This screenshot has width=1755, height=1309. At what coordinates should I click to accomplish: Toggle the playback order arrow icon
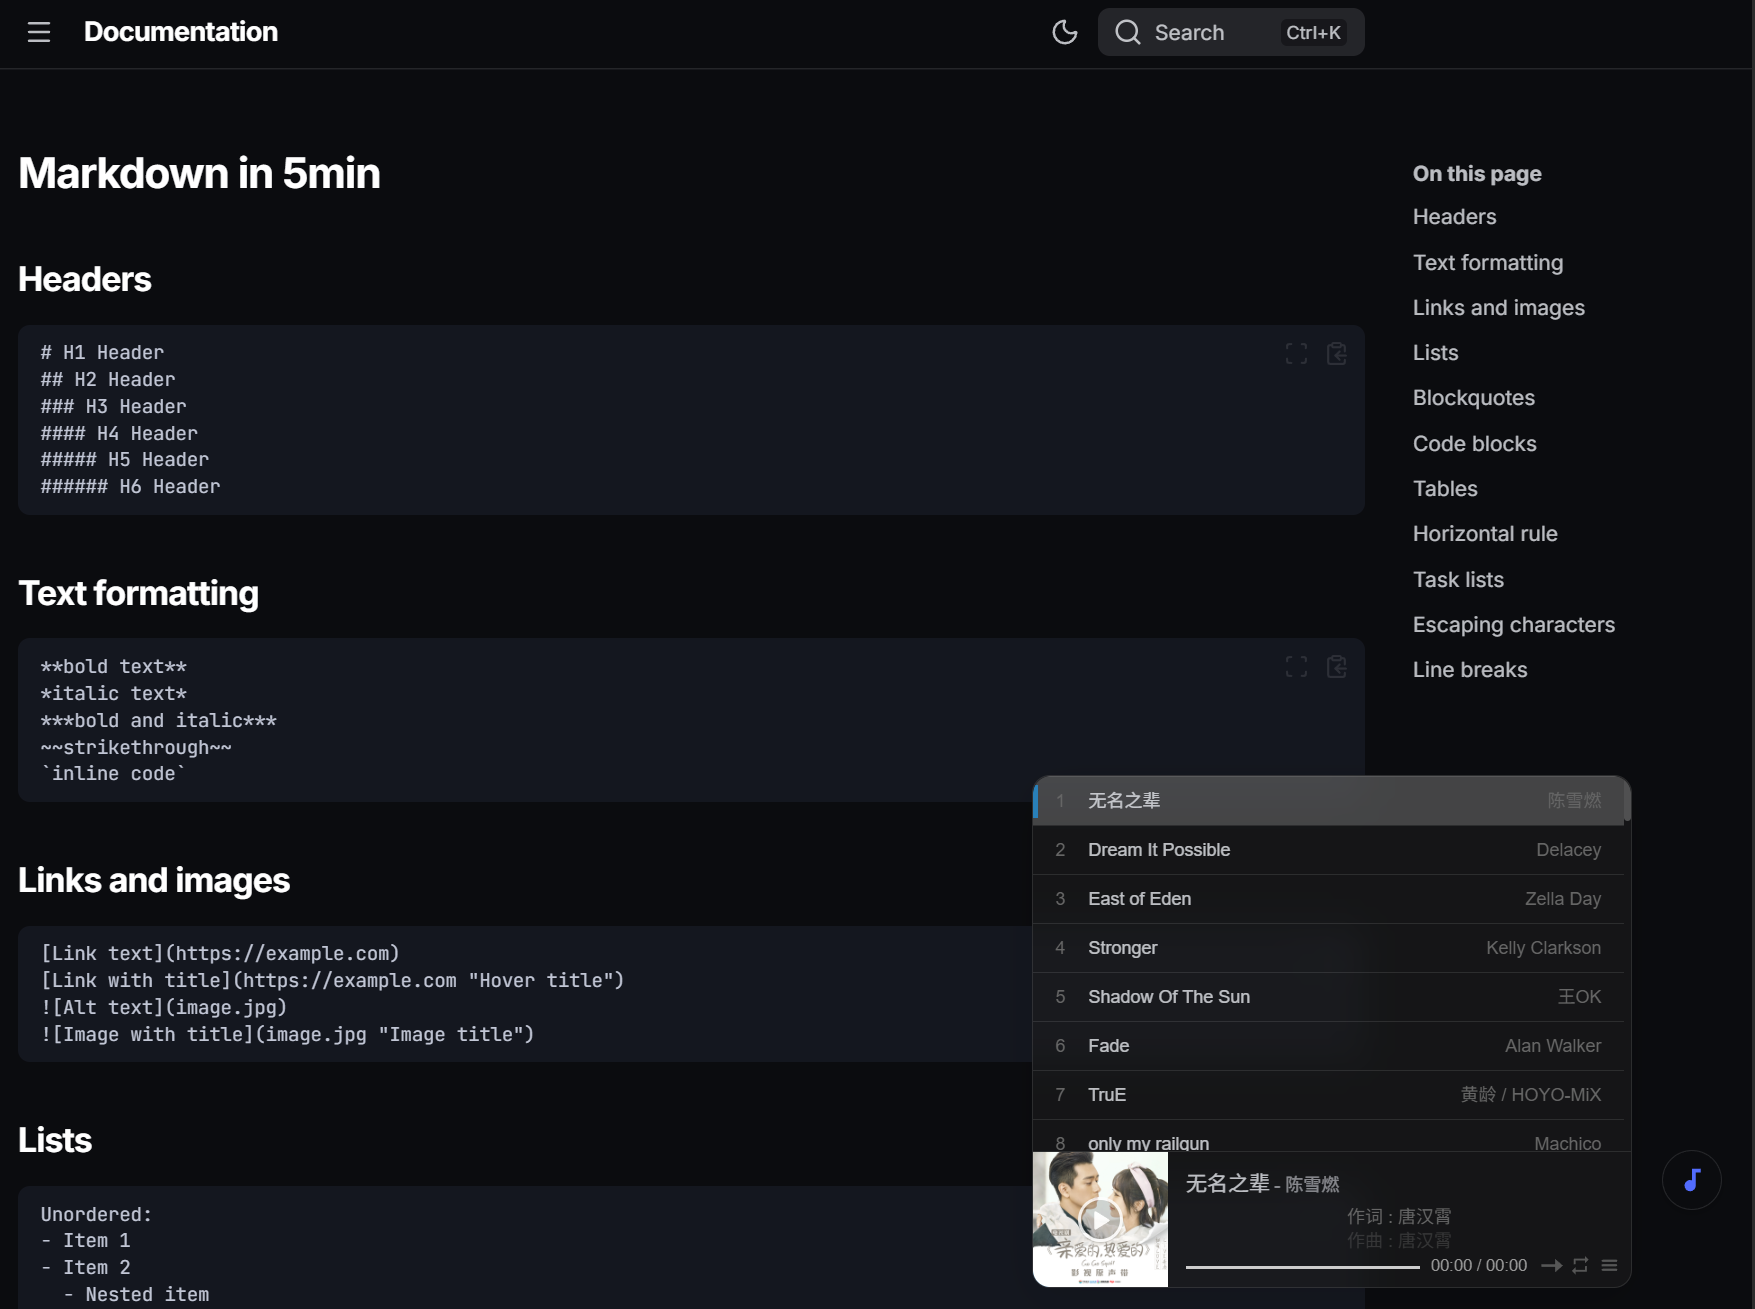(x=1551, y=1265)
